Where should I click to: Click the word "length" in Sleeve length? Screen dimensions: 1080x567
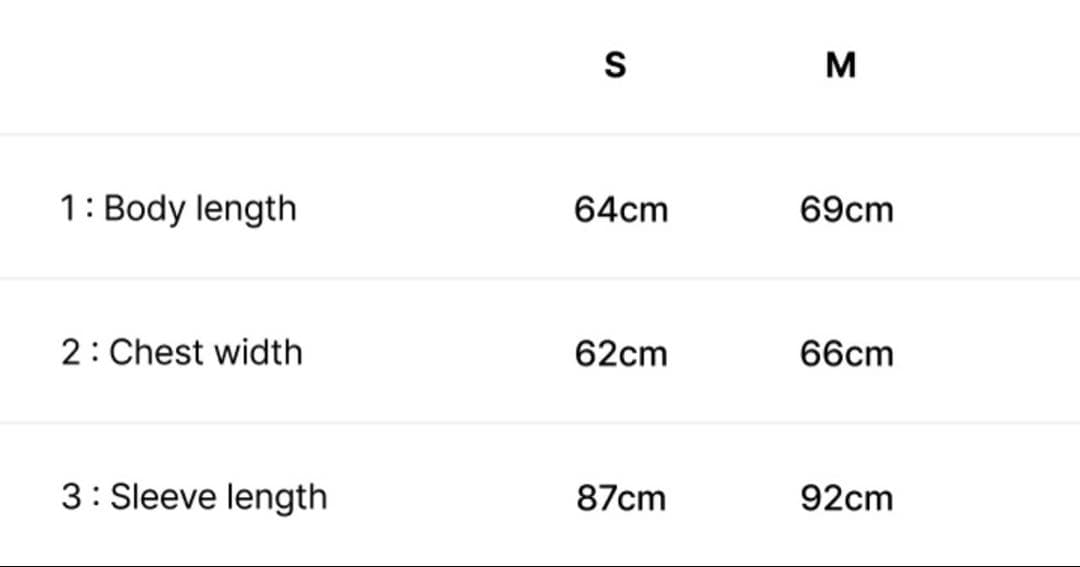click(x=275, y=498)
